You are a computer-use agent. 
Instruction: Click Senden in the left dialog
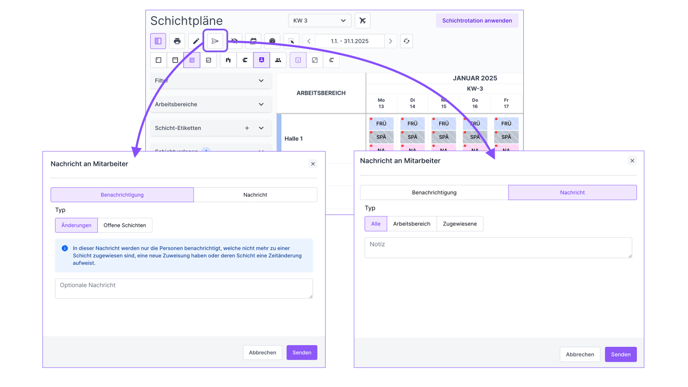pos(302,353)
